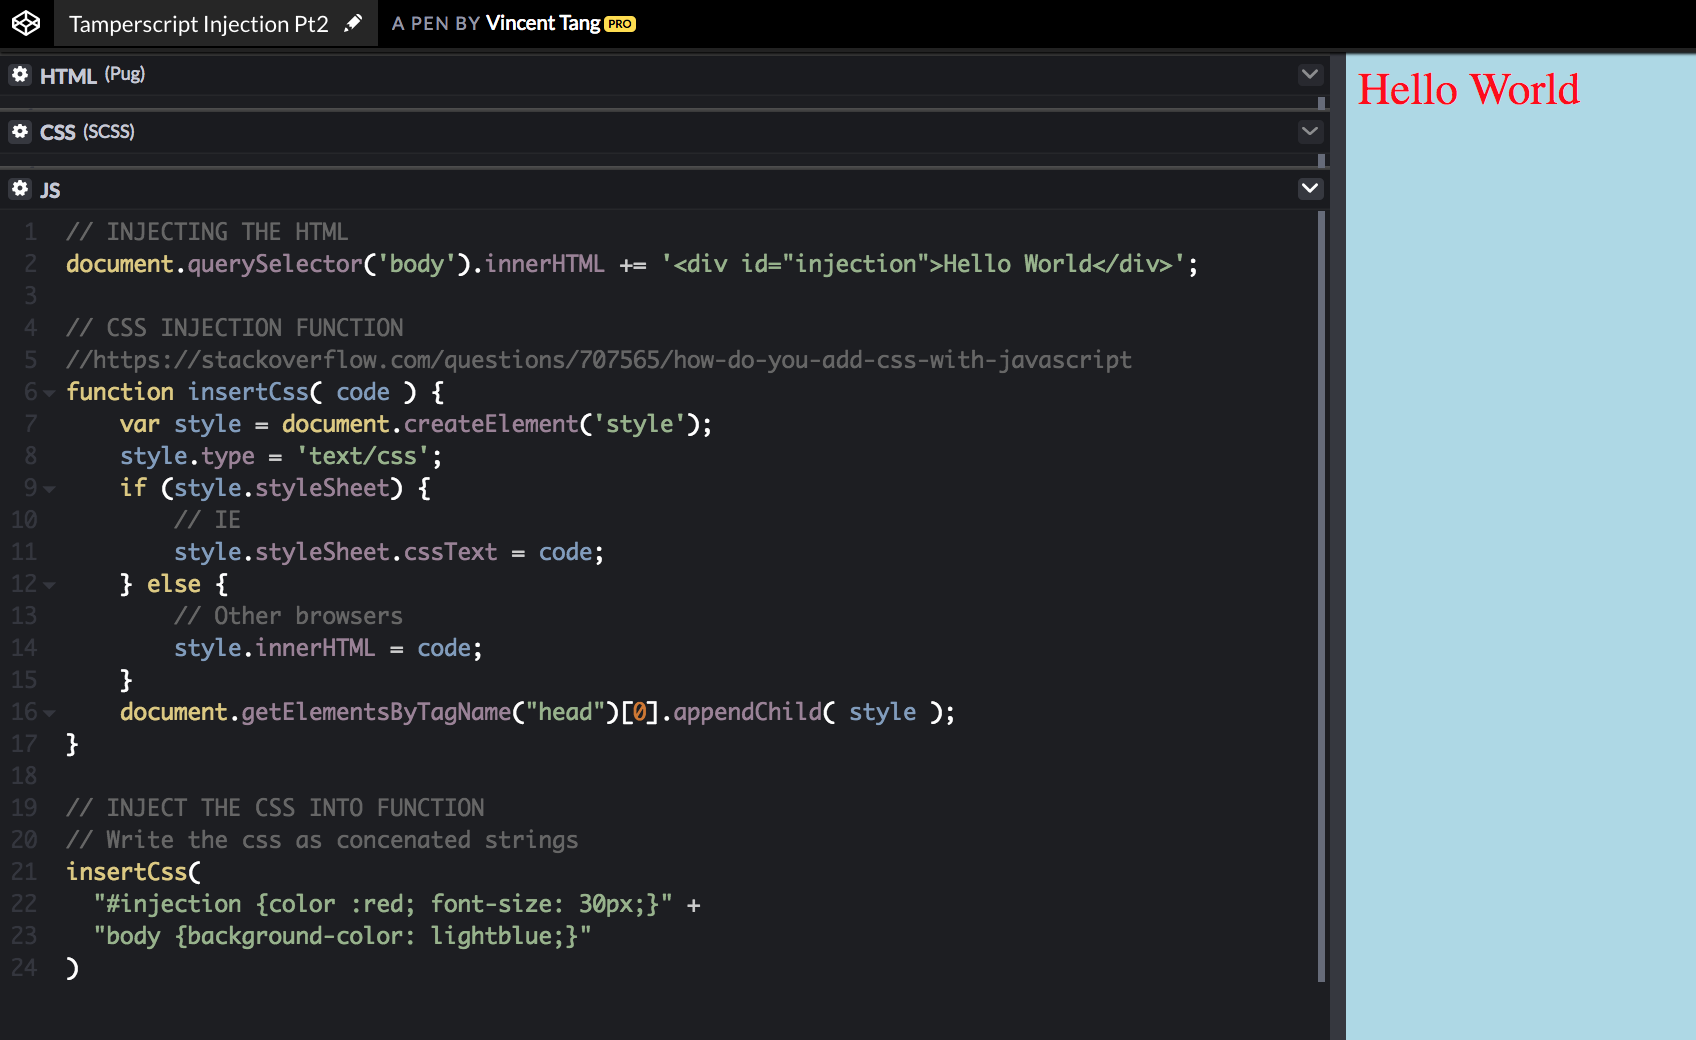
Task: Click the JS editor vertical scrollbar
Action: pos(1322,596)
